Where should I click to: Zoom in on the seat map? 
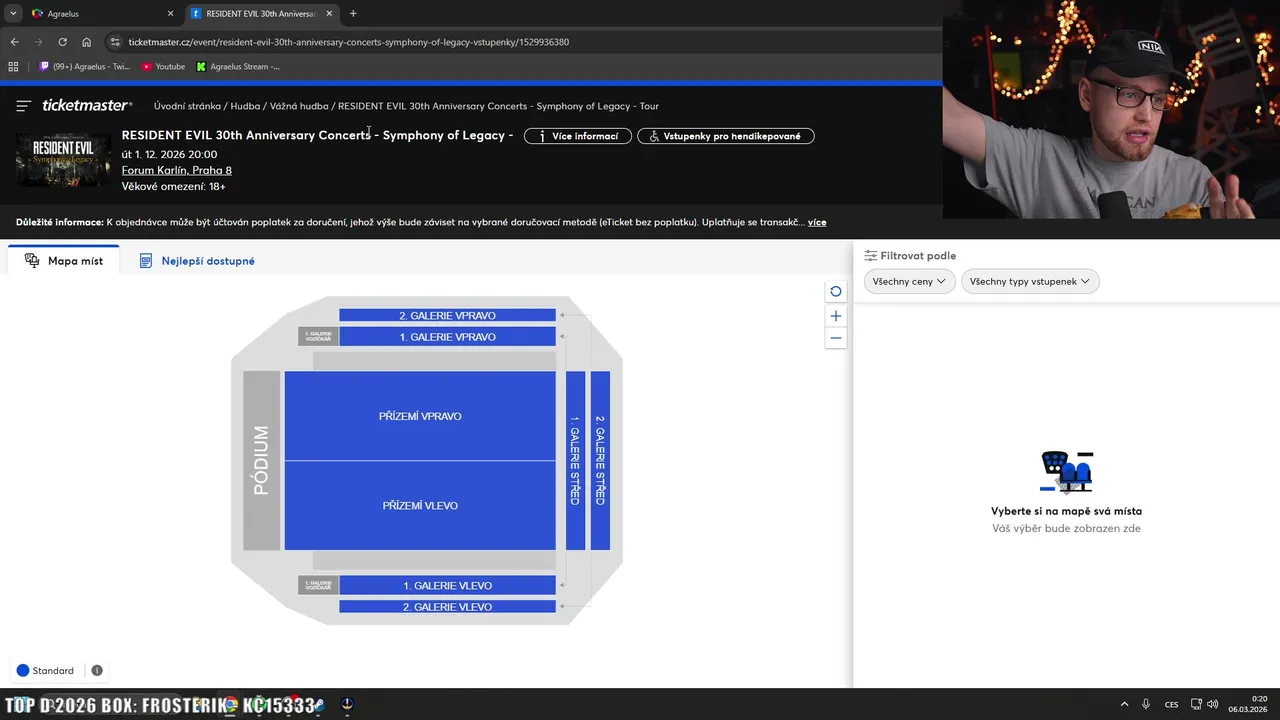(x=836, y=316)
